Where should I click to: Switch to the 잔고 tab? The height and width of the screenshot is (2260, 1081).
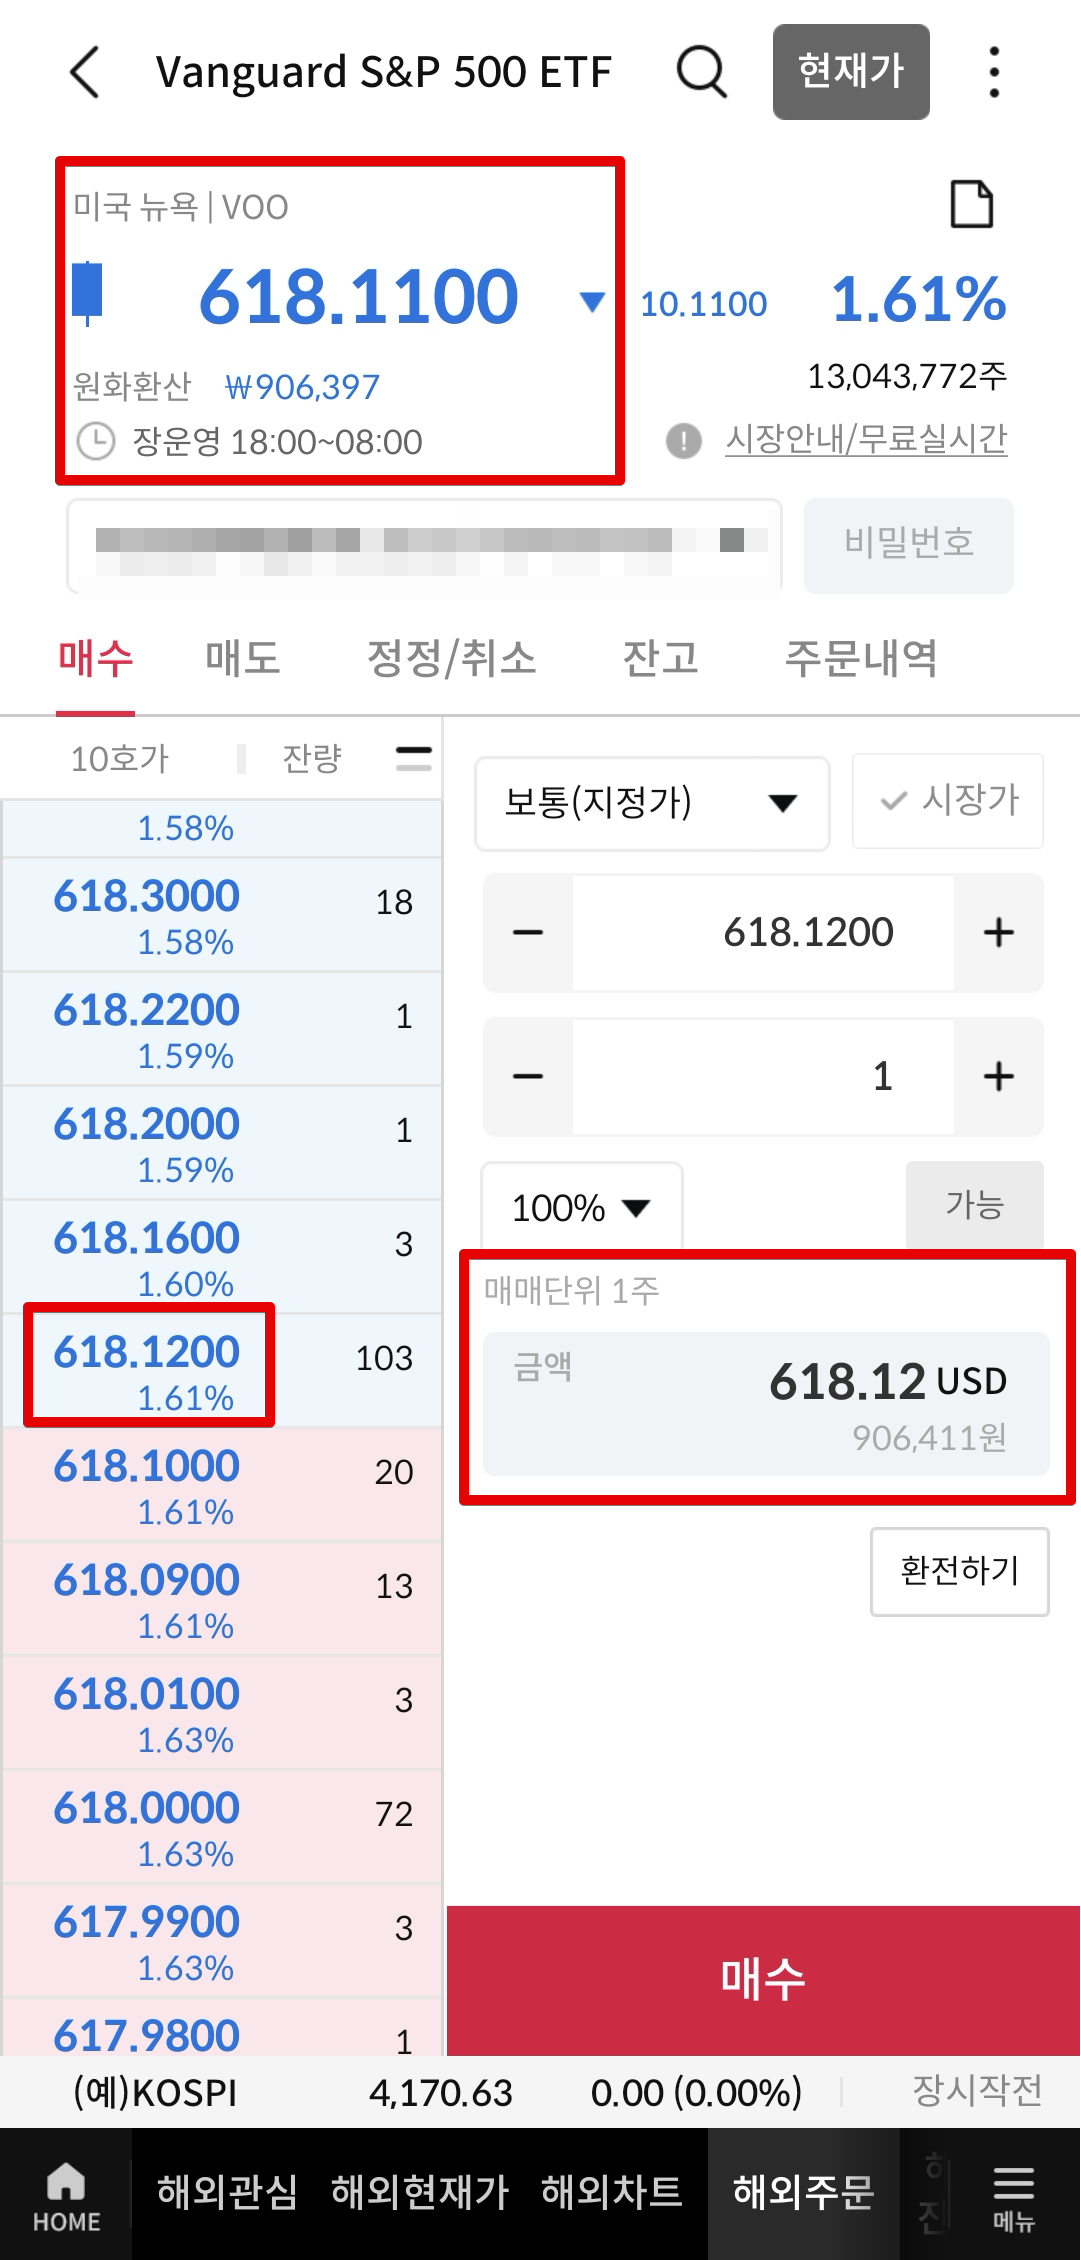pos(660,659)
